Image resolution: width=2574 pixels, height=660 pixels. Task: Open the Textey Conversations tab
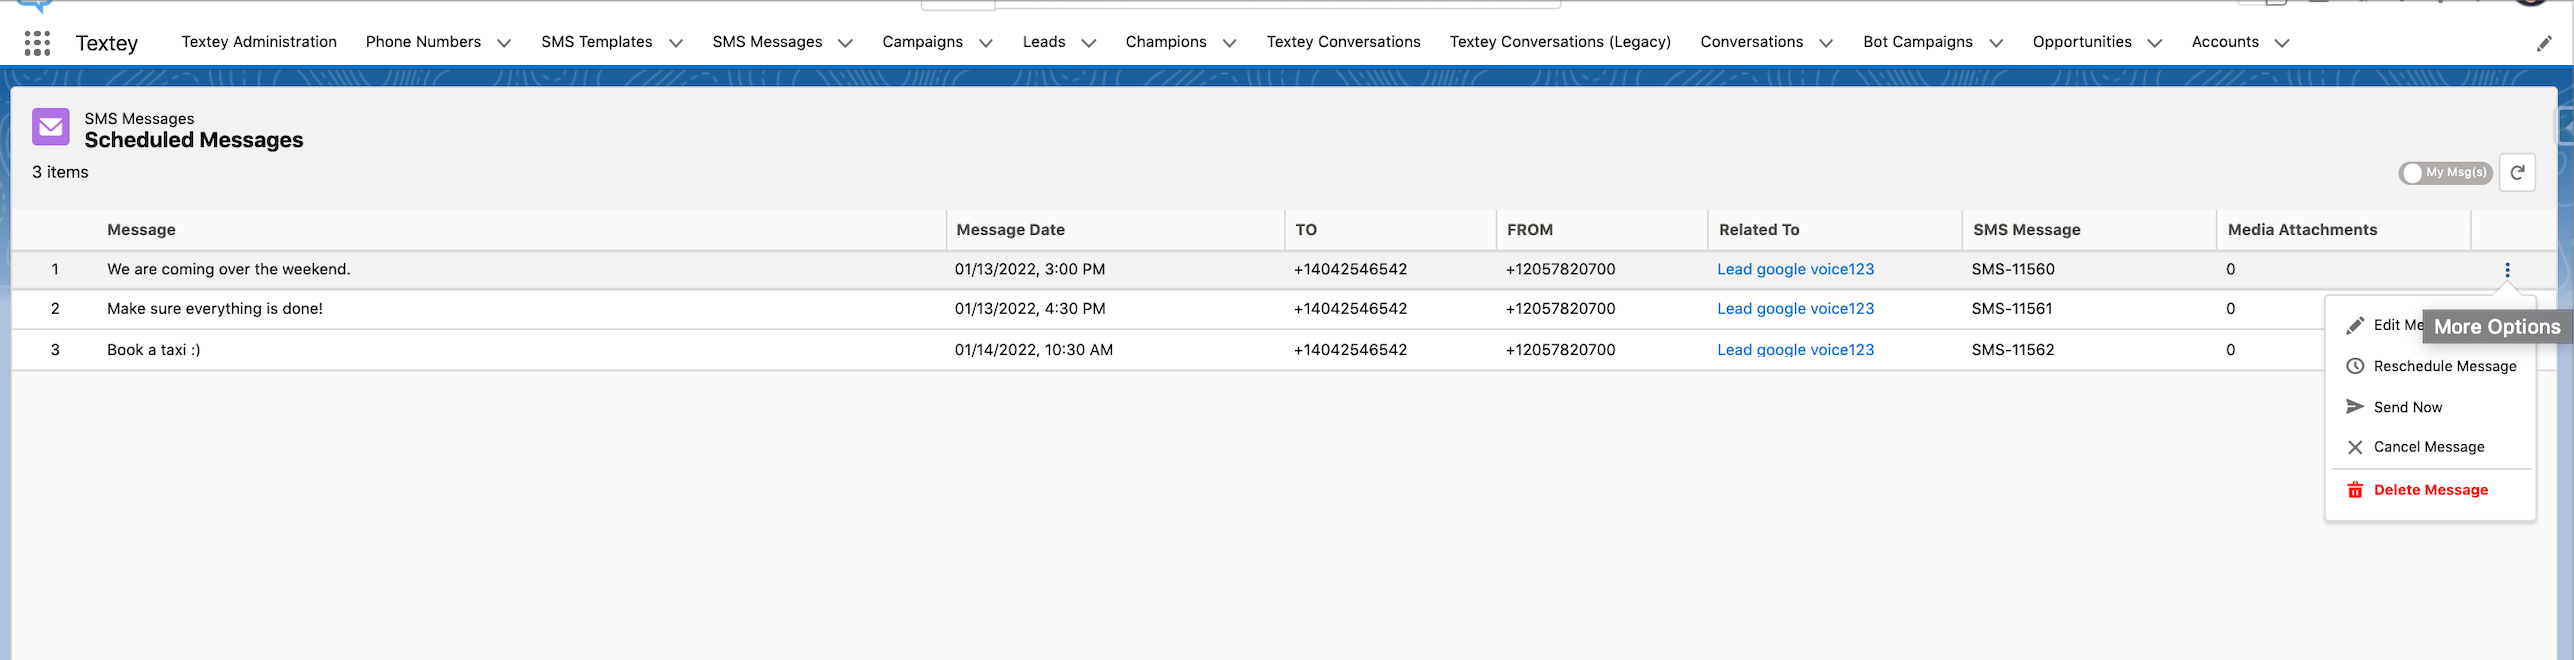click(x=1343, y=42)
